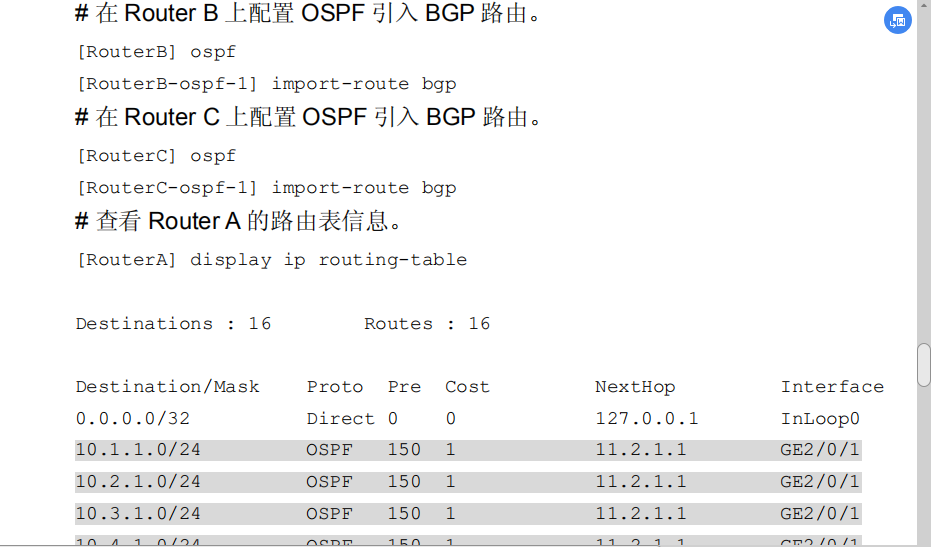This screenshot has width=931, height=547.
Task: Click the "Destination/Mask" column header
Action: [x=167, y=387]
